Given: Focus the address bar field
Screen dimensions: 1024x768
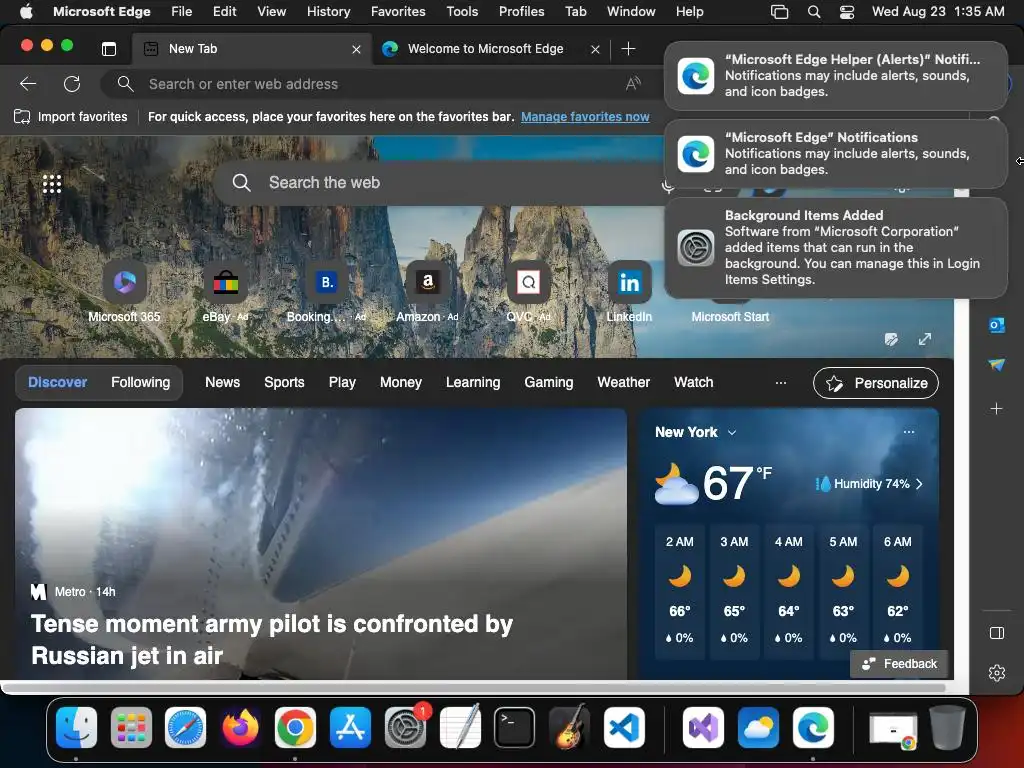Looking at the screenshot, I should 379,84.
